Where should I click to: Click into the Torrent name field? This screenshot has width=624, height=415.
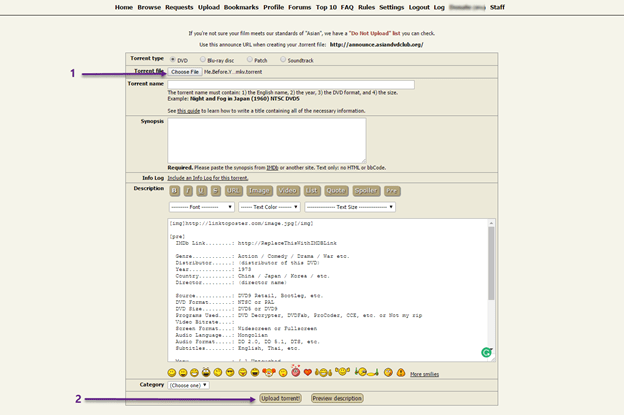pos(290,84)
